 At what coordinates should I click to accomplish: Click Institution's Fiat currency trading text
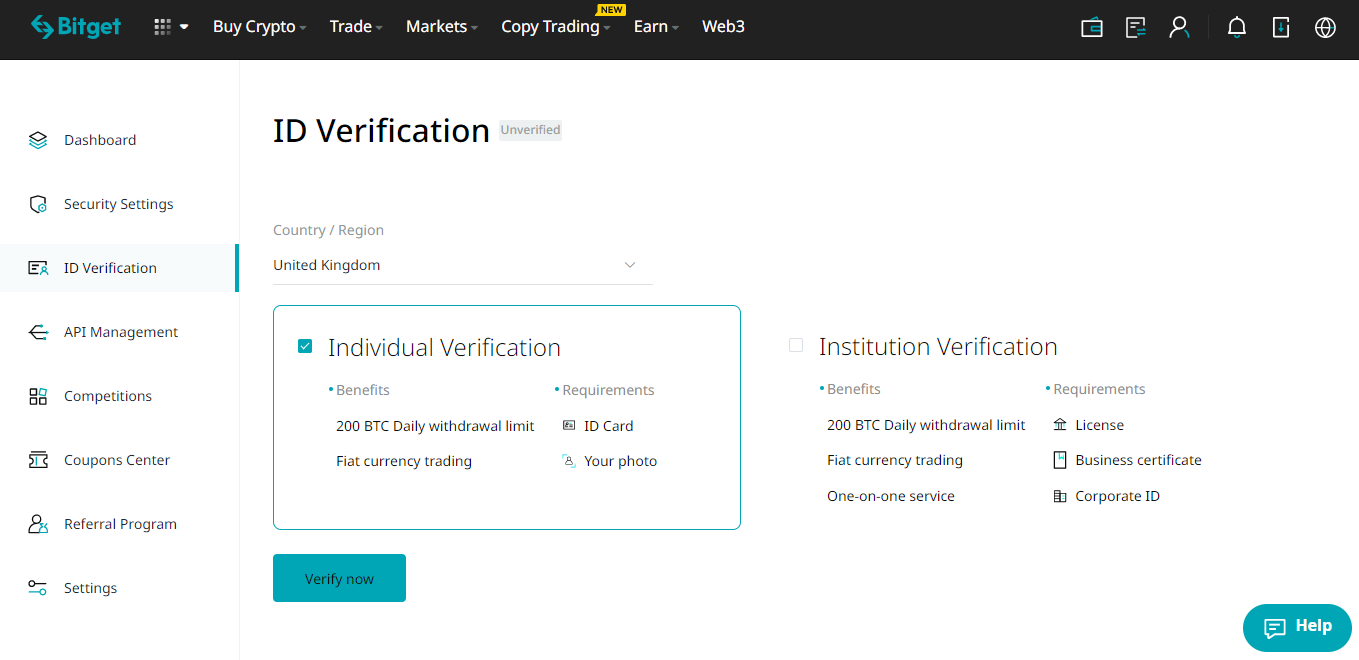pos(895,460)
